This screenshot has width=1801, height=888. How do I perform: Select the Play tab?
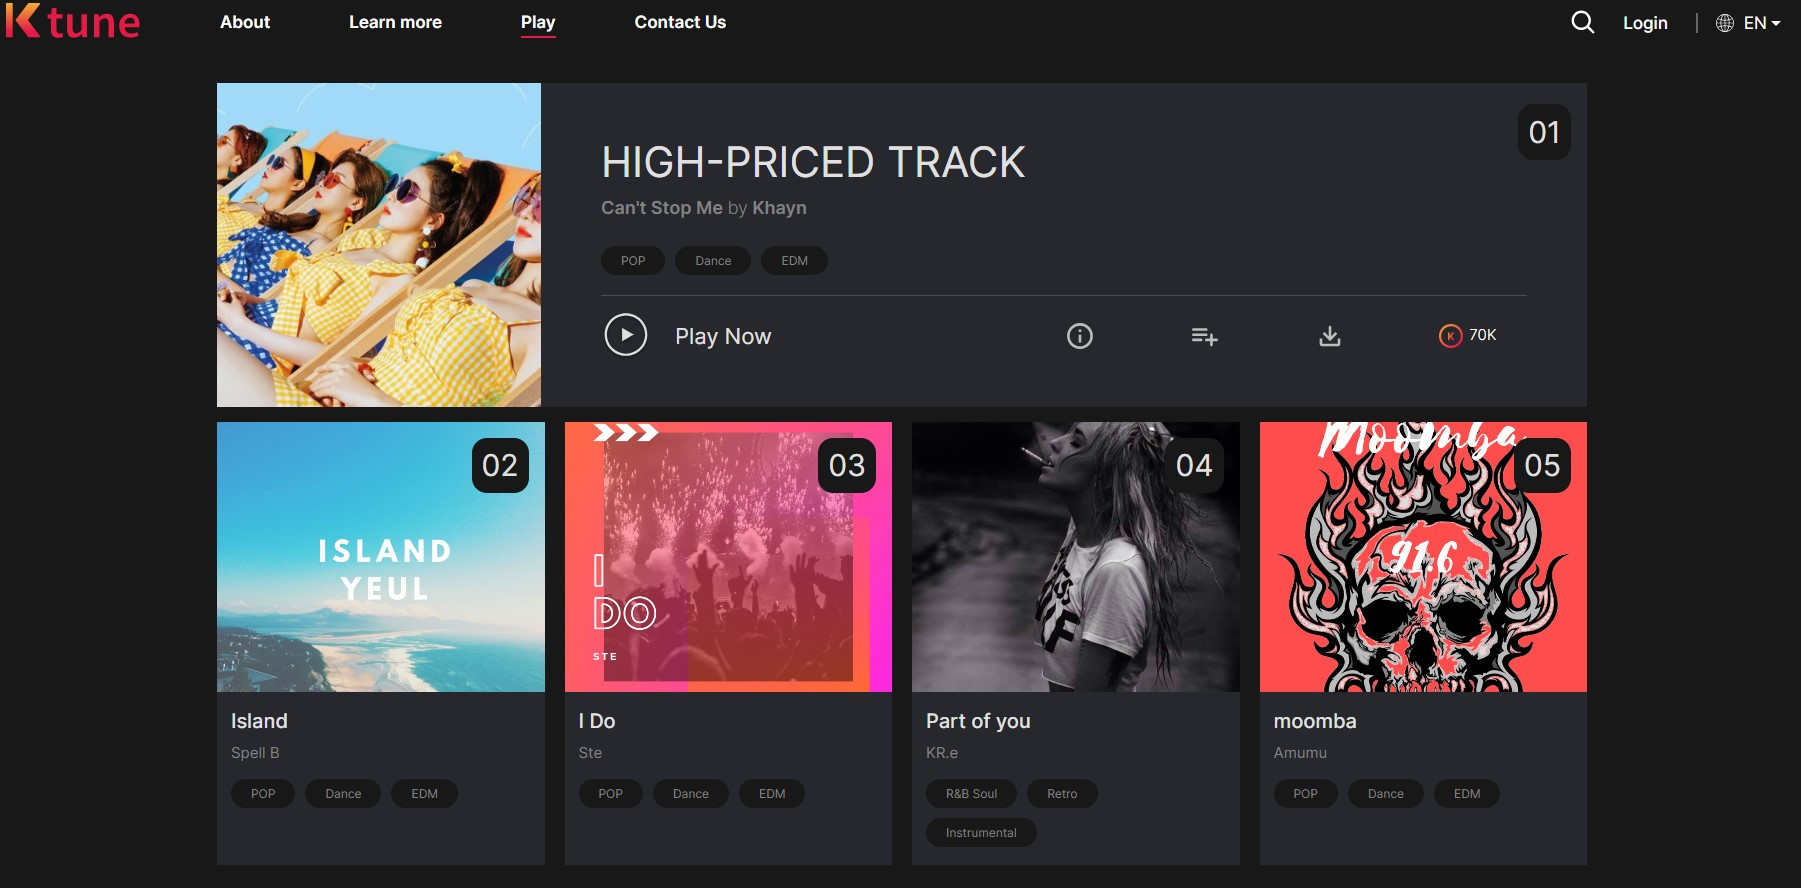tap(538, 23)
